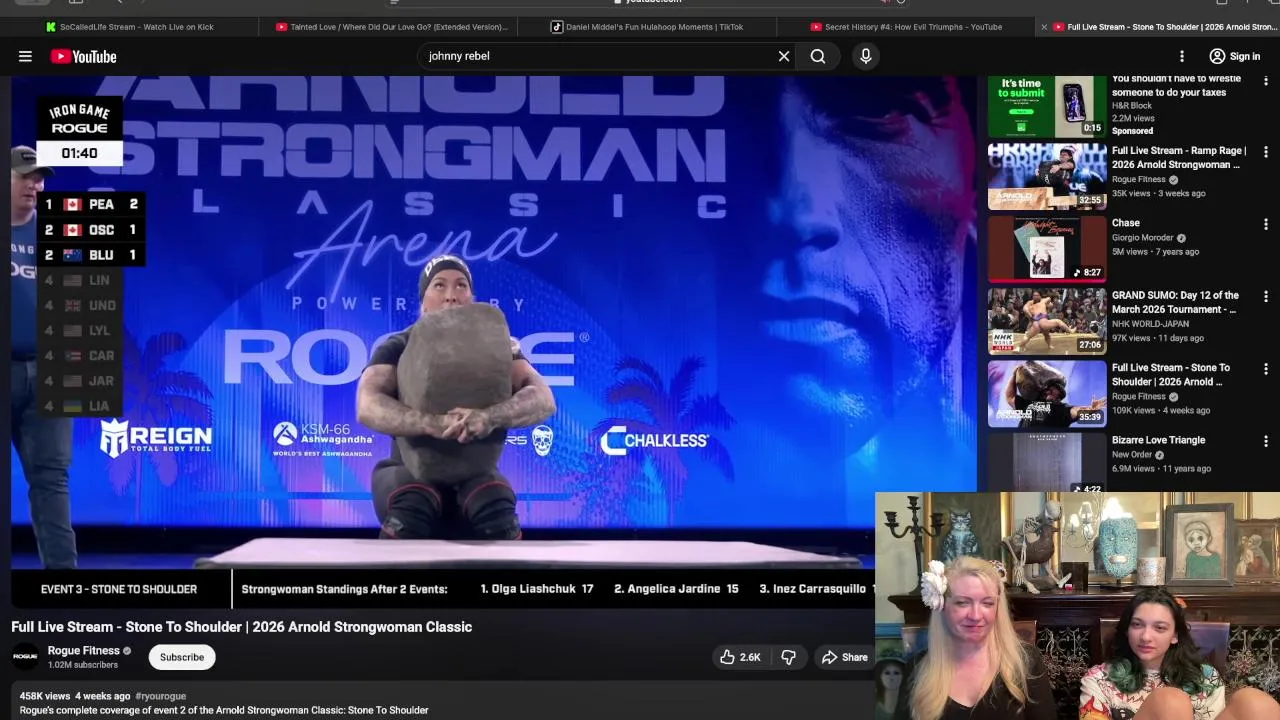
Task: Click the magnifying glass search button
Action: (x=818, y=56)
